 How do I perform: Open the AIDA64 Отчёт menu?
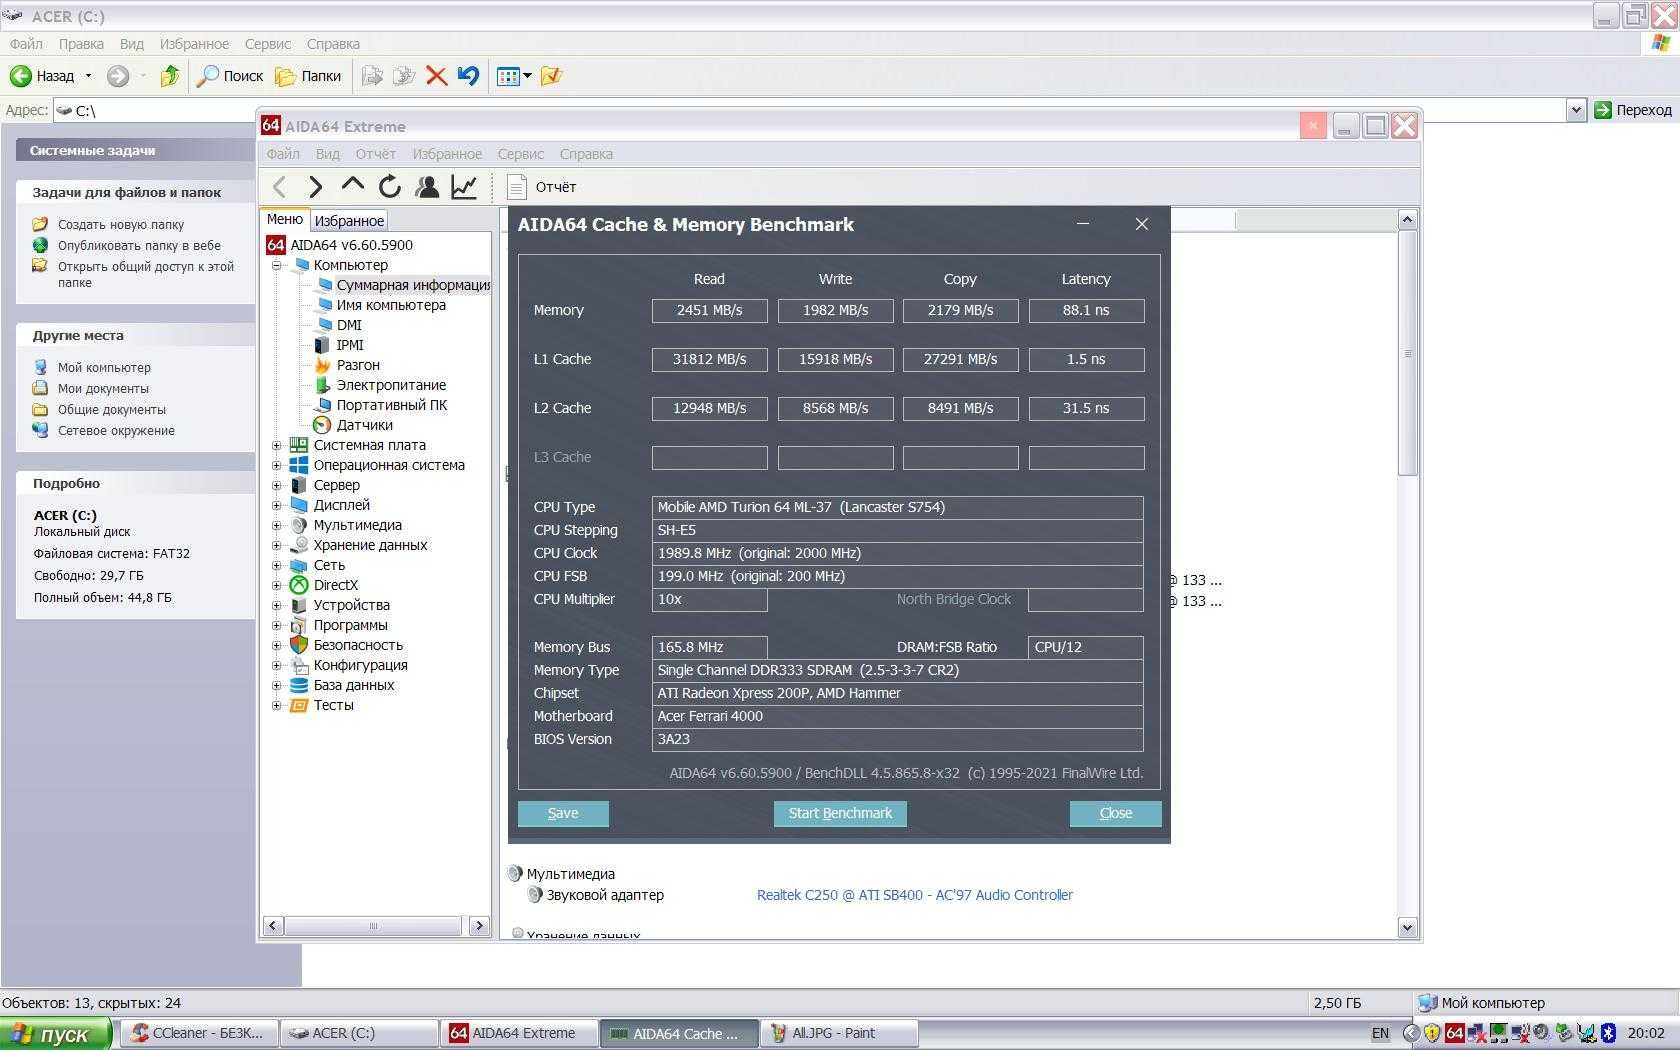tap(375, 154)
